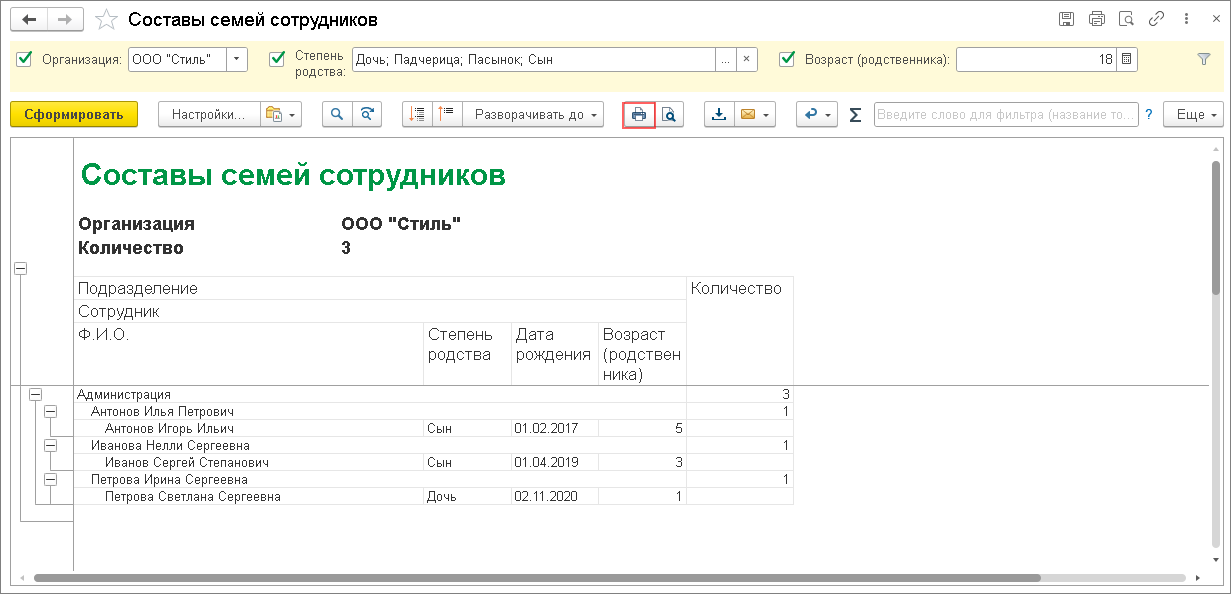Click the Возраст (родственника) value field
This screenshot has height=594, width=1231.
click(x=1036, y=59)
